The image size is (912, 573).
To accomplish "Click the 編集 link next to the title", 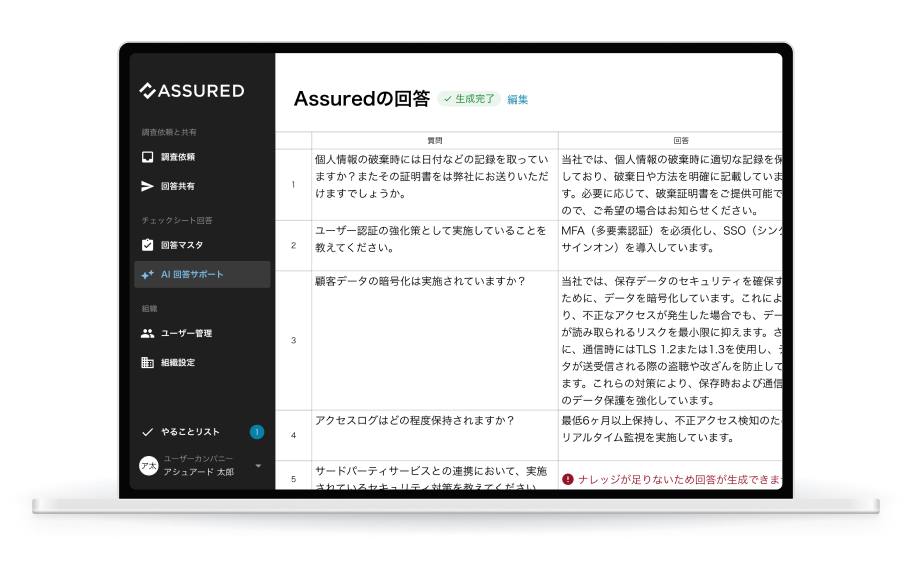I will (x=517, y=100).
